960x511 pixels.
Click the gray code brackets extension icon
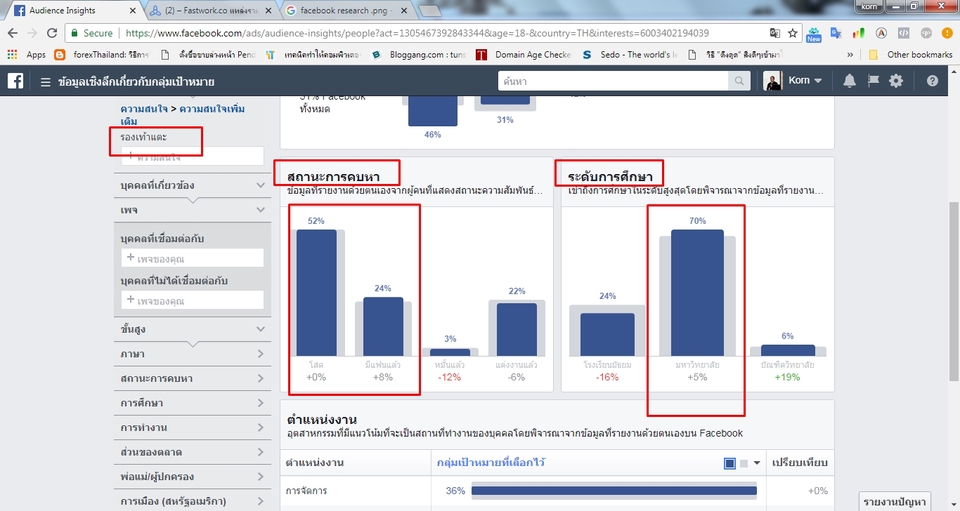(x=904, y=33)
